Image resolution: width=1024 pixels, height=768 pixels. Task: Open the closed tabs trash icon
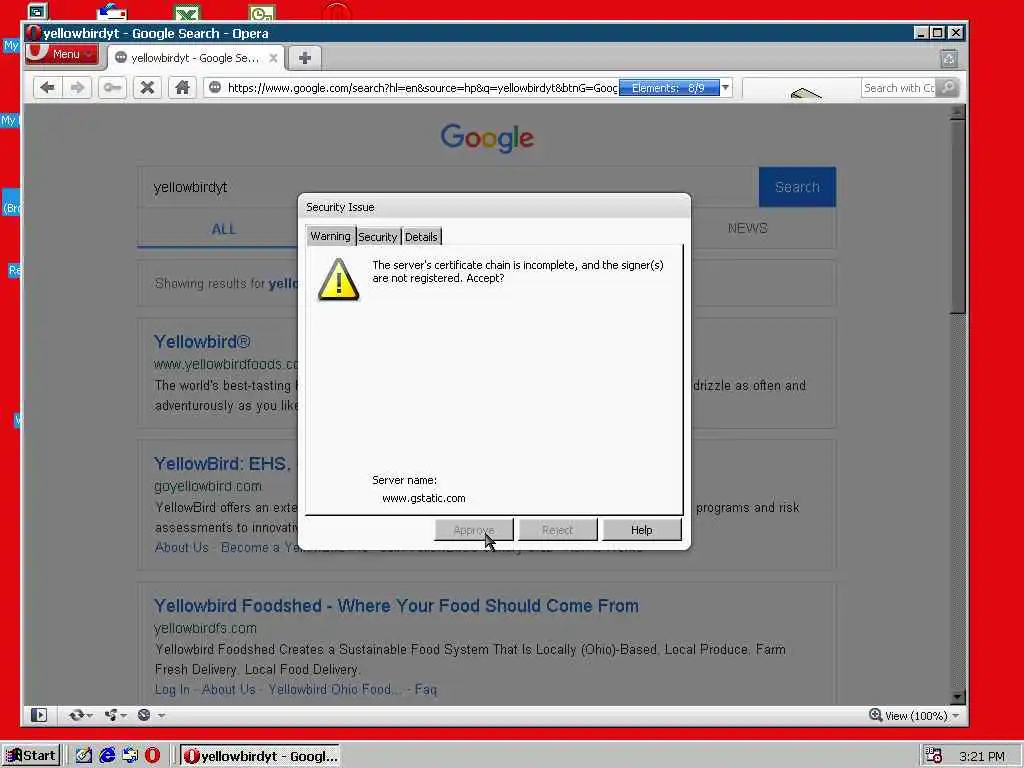pos(949,59)
